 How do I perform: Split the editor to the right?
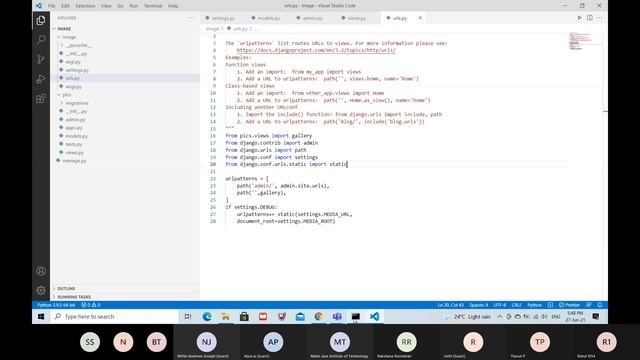[x=590, y=18]
